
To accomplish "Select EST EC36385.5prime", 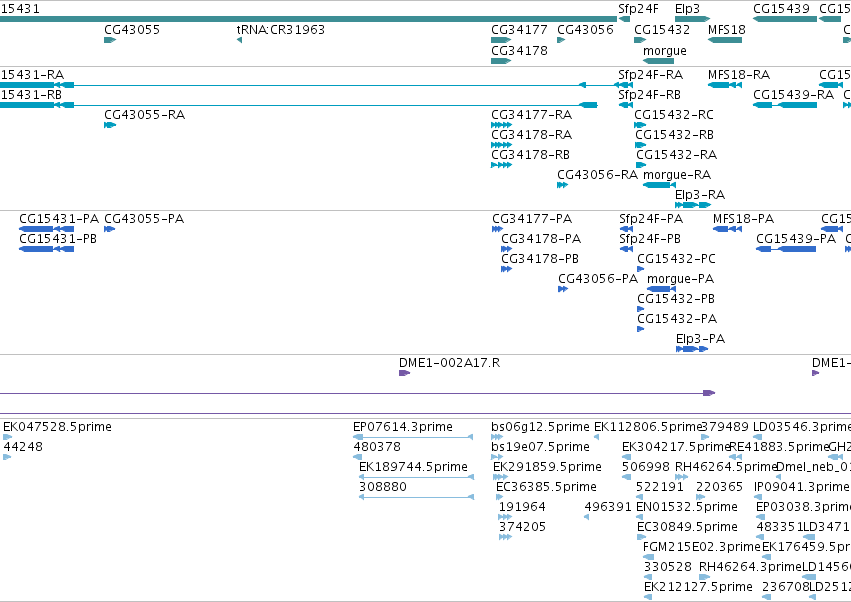I will pyautogui.click(x=546, y=487).
